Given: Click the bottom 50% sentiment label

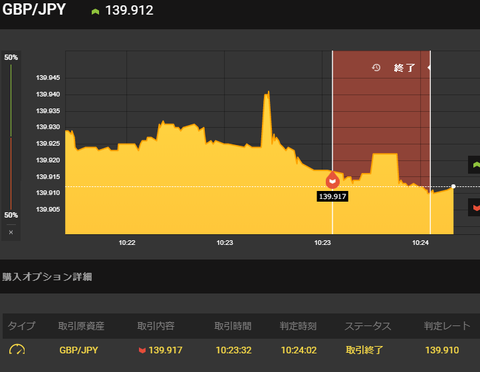Looking at the screenshot, I should point(11,215).
